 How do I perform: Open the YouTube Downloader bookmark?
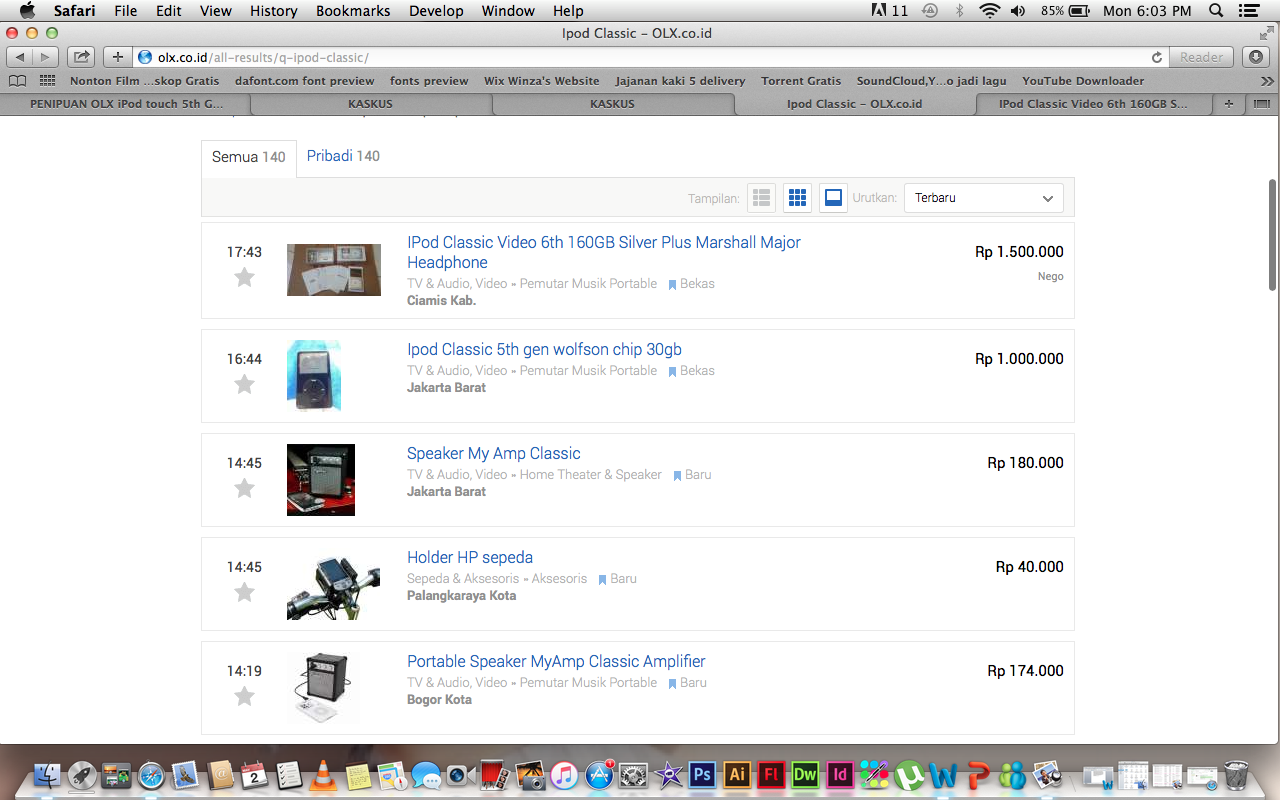click(x=1083, y=81)
